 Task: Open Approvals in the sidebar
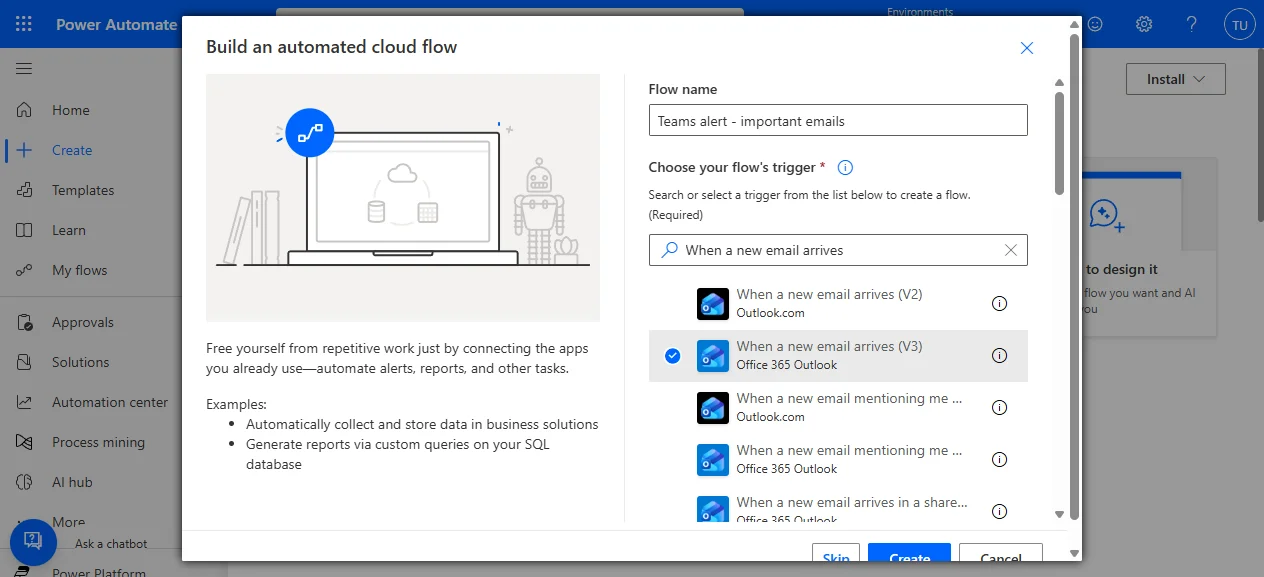pos(83,322)
